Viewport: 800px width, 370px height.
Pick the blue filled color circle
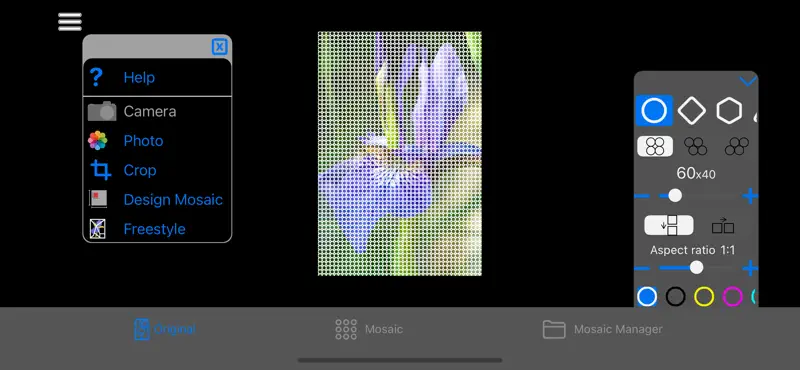point(647,297)
